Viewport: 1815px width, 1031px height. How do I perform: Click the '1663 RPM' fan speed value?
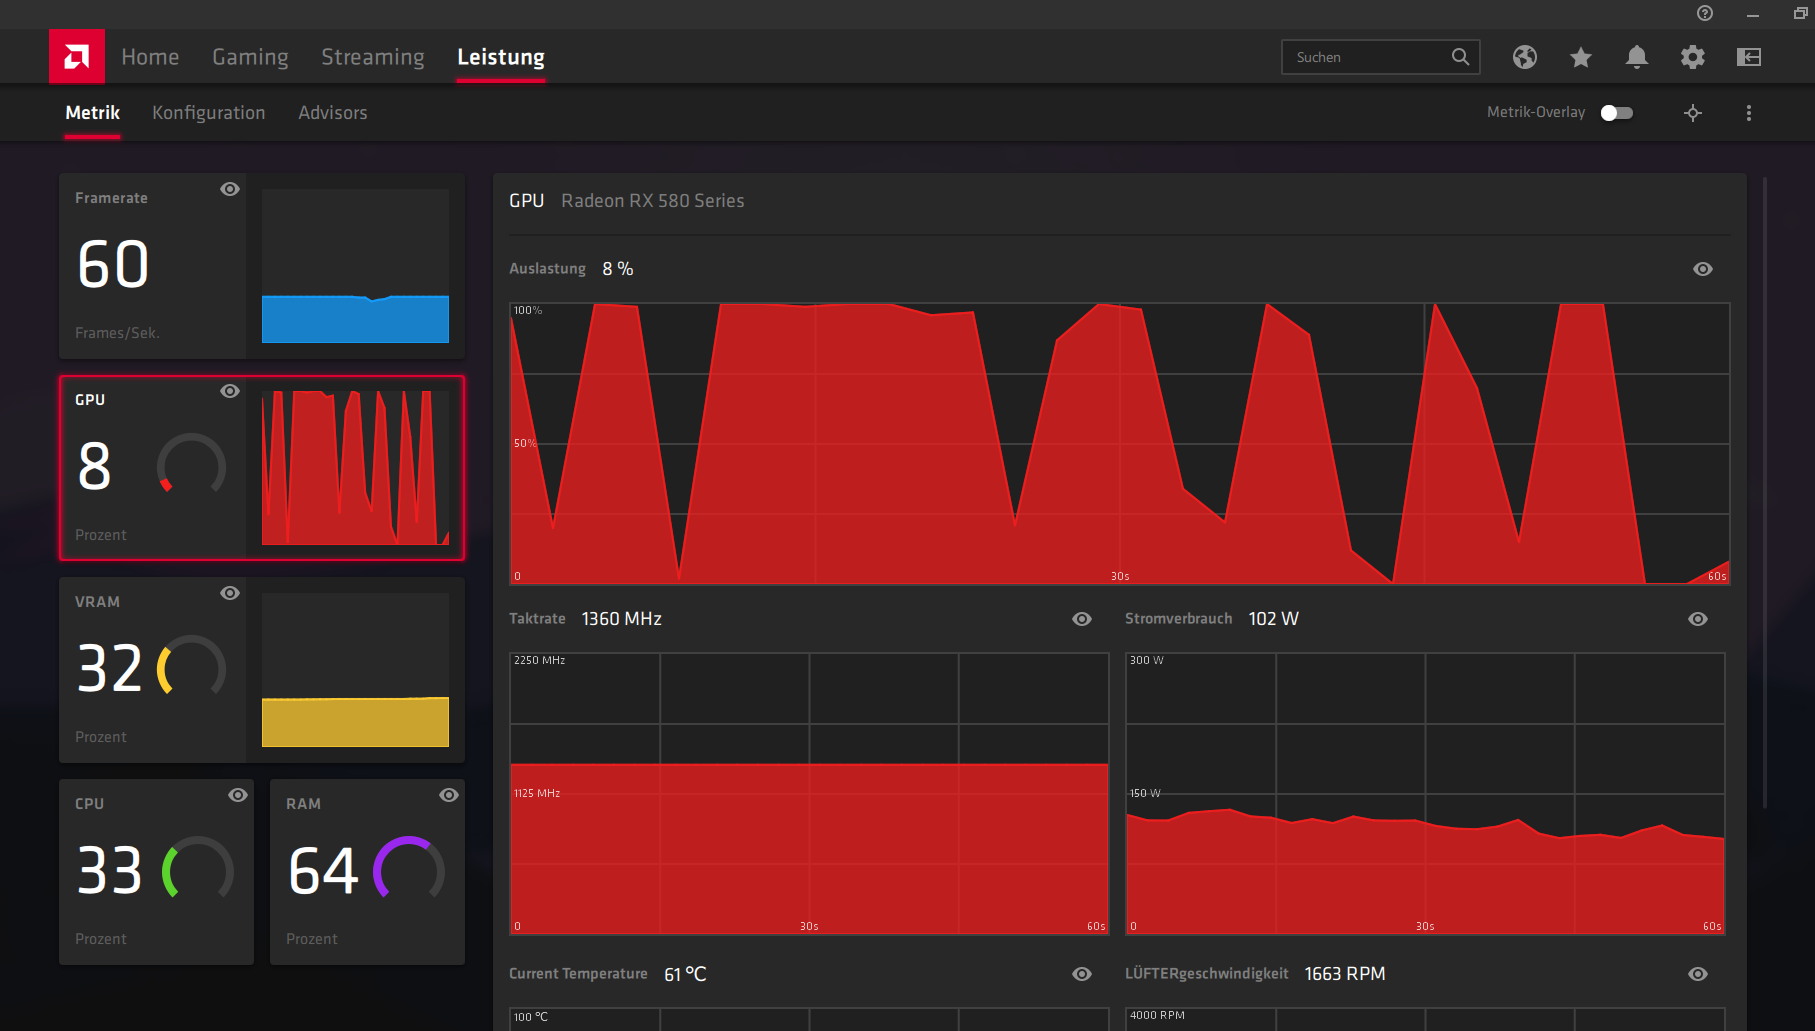pyautogui.click(x=1345, y=974)
